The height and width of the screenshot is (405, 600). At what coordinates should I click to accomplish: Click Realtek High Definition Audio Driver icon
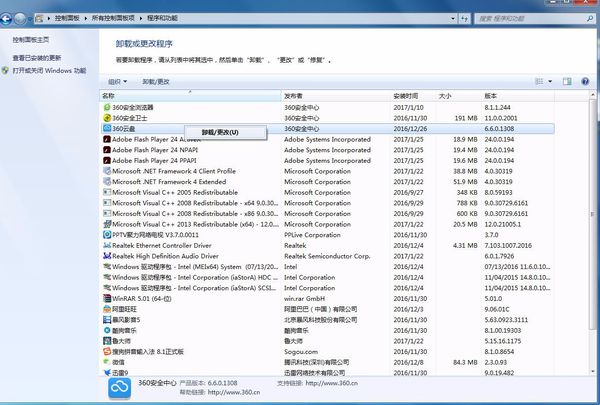[107, 256]
